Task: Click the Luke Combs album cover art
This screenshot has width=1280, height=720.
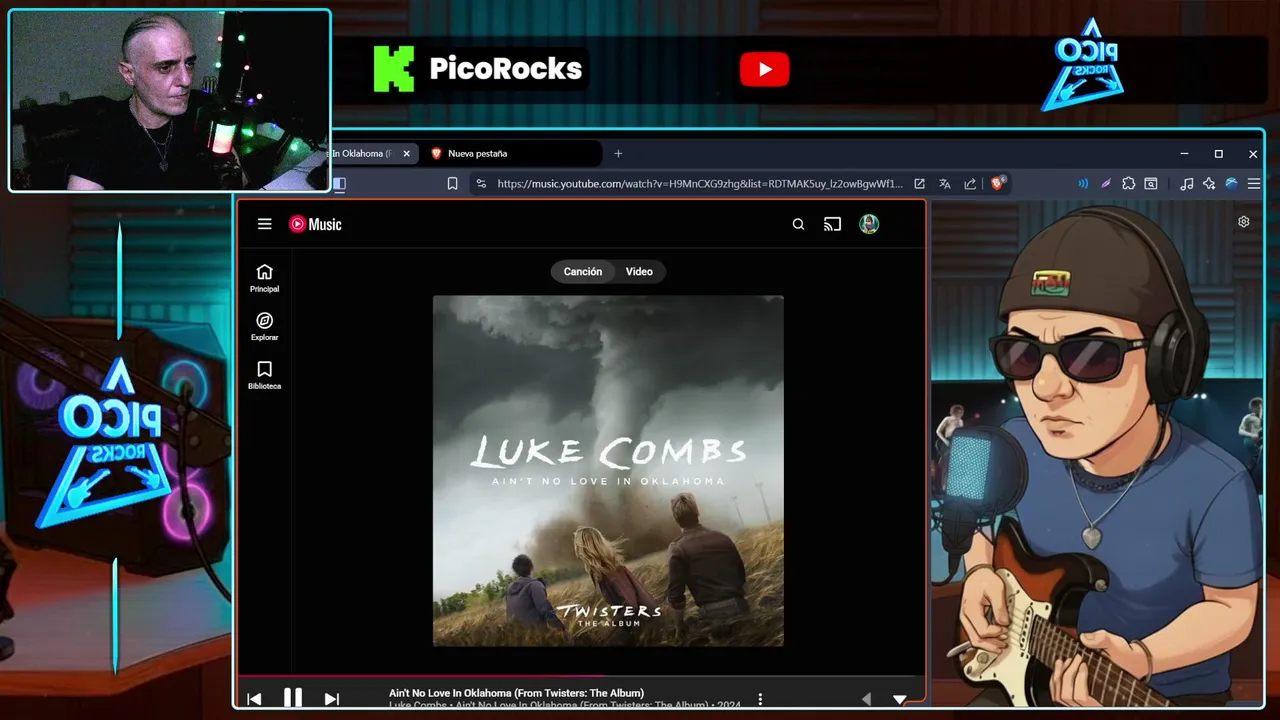Action: (x=608, y=471)
